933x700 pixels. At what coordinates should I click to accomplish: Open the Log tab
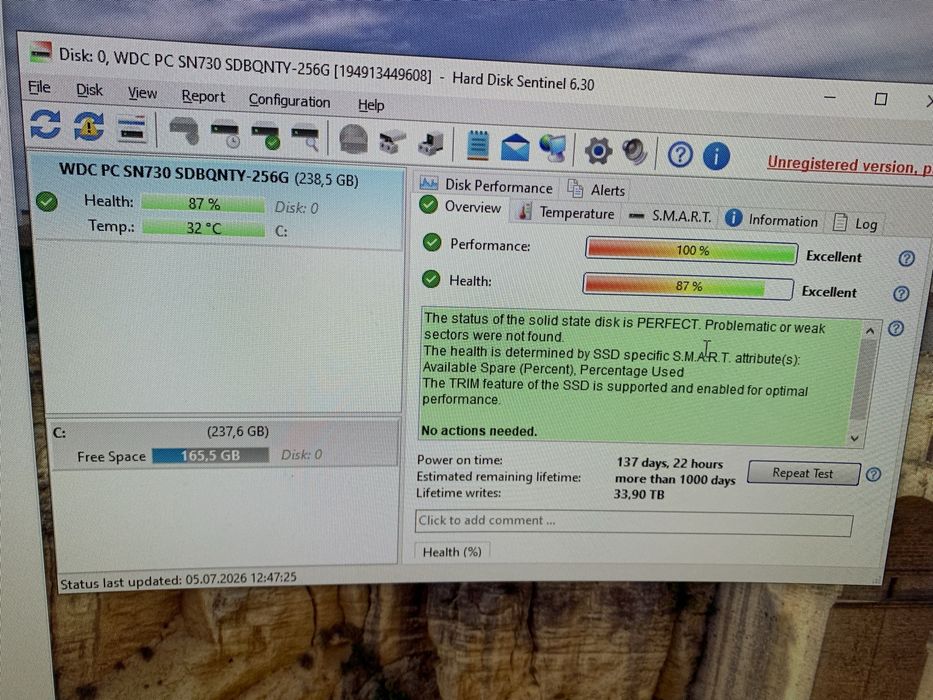[856, 223]
